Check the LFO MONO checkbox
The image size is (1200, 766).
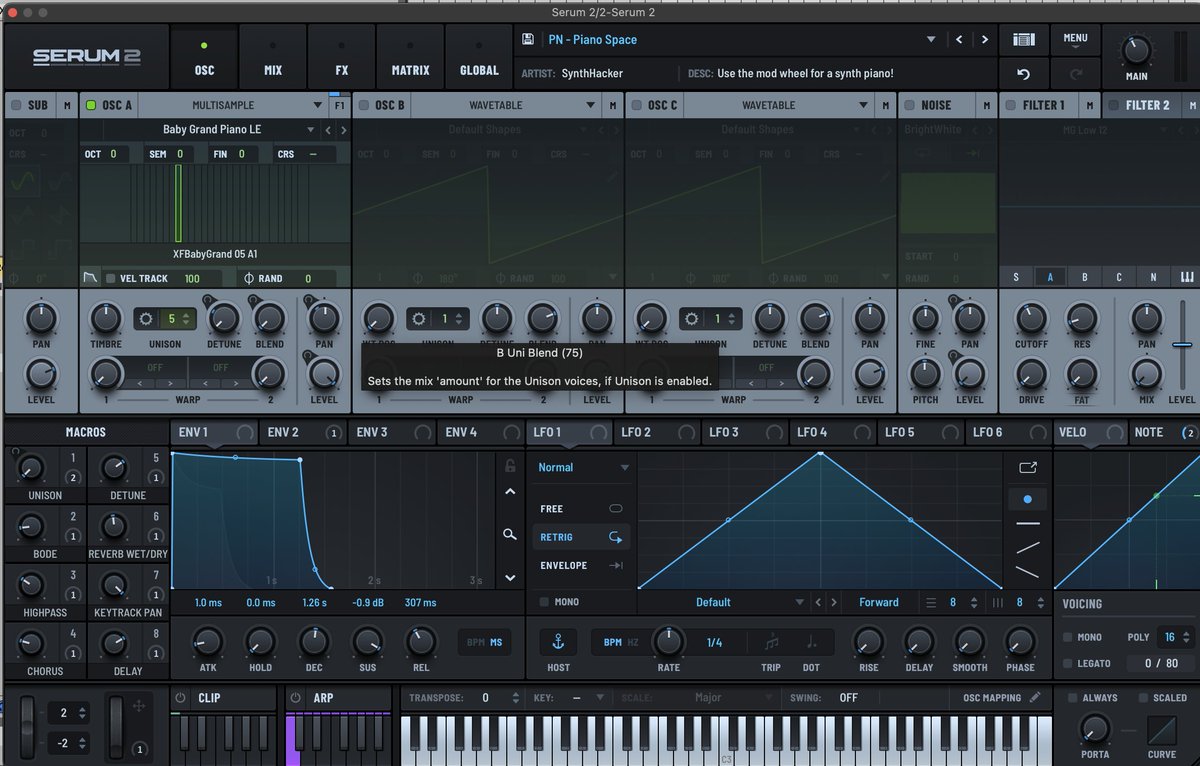click(544, 602)
